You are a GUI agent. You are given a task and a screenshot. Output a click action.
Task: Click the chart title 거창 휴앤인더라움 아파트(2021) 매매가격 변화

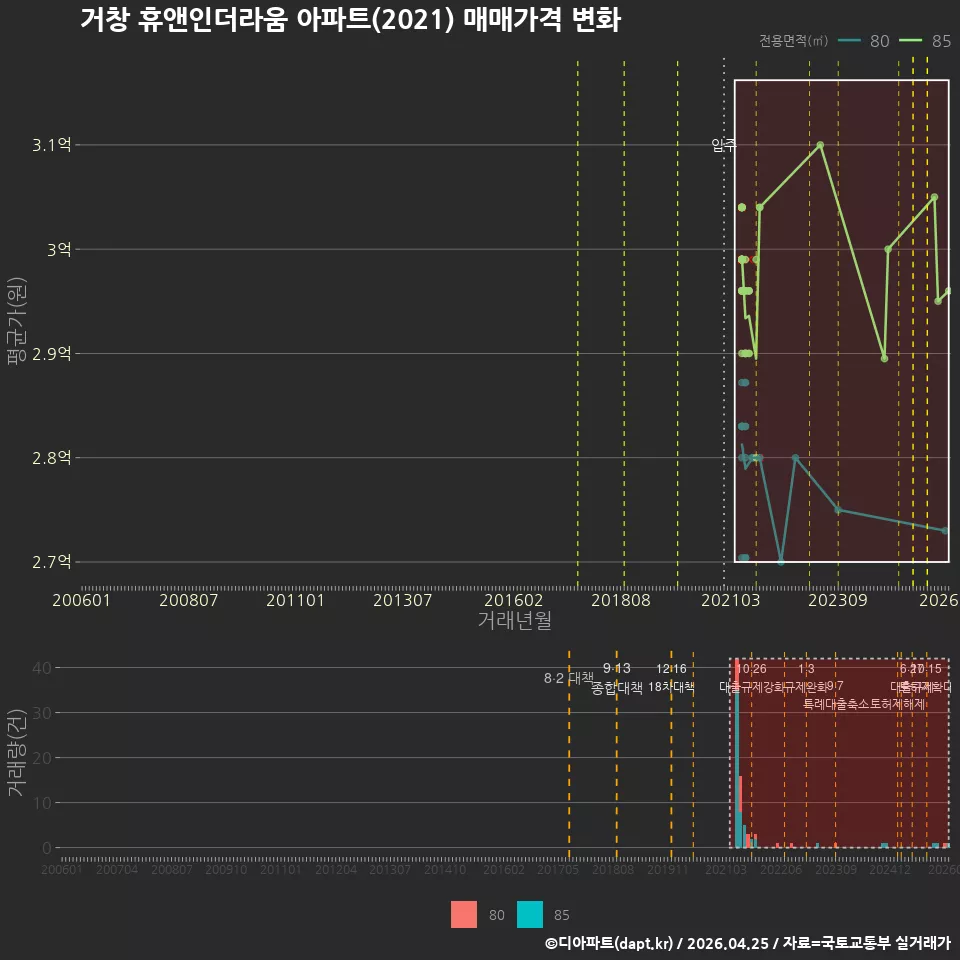351,19
